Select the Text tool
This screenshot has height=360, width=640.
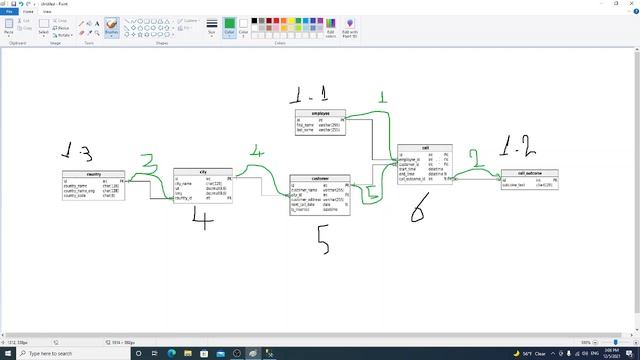coord(97,24)
